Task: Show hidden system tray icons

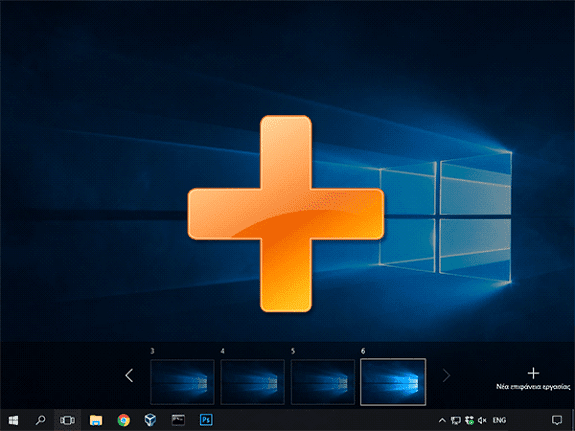Action: (443, 420)
